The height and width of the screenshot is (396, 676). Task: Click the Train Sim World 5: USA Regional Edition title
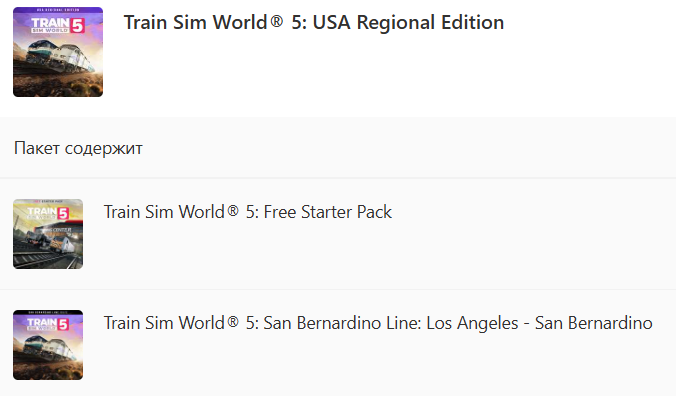pyautogui.click(x=314, y=22)
